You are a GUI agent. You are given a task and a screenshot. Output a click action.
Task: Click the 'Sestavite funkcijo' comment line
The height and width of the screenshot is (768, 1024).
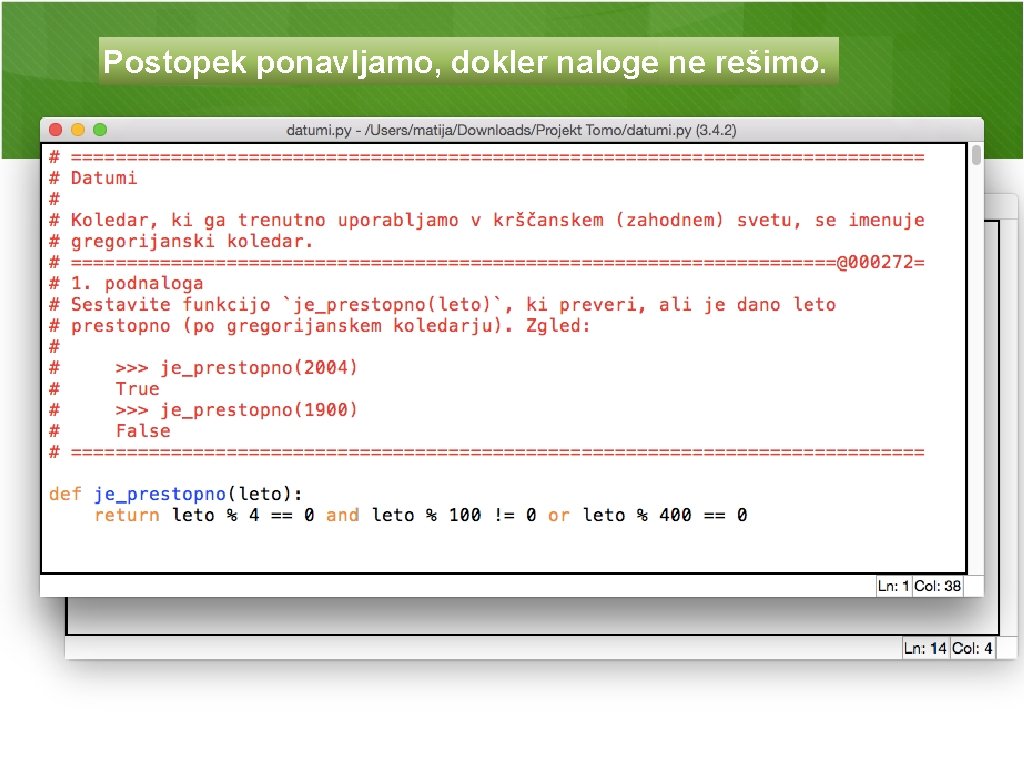tap(443, 305)
